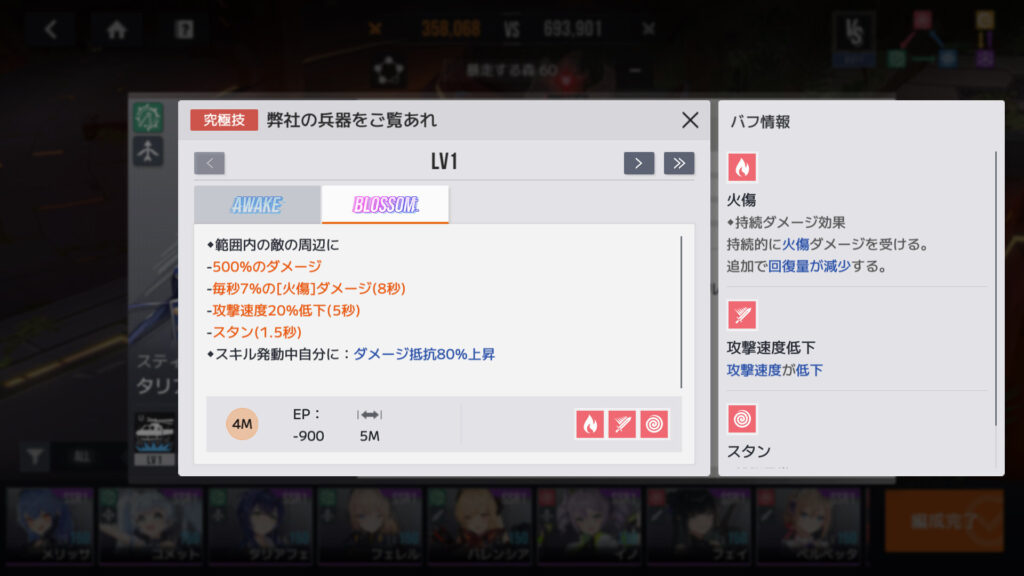Click the 火傷 flame icon in buff info panel
This screenshot has height=576, width=1024.
742,168
